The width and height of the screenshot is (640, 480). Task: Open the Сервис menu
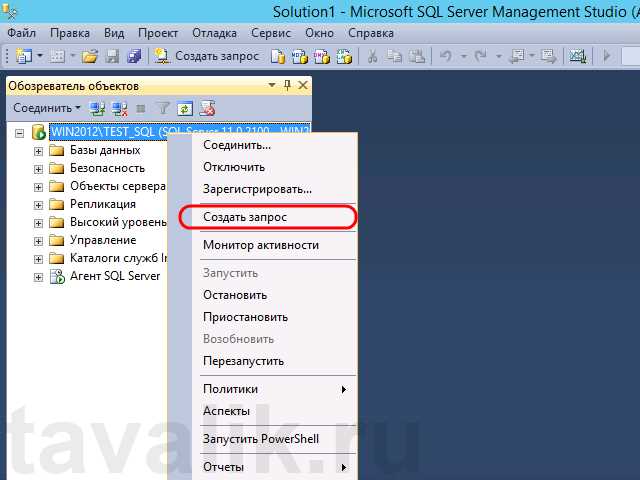pyautogui.click(x=271, y=33)
